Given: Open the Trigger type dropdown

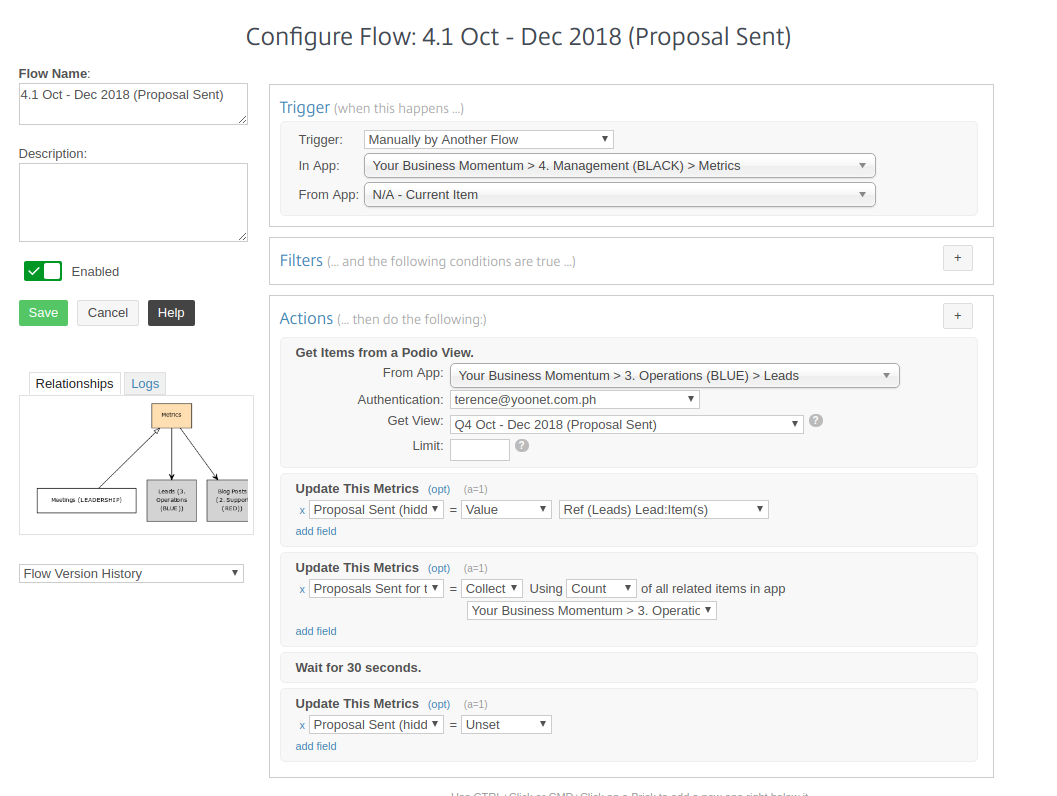Looking at the screenshot, I should (x=488, y=140).
